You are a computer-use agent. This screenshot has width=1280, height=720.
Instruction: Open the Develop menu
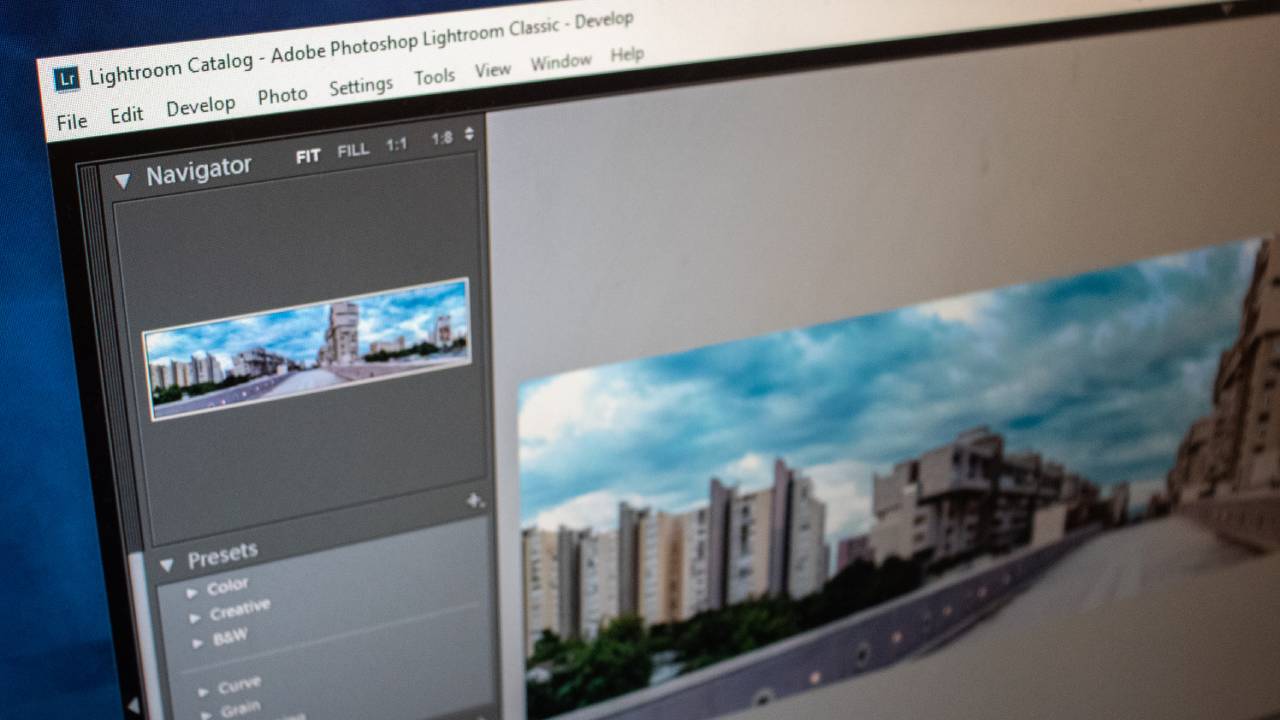pos(200,106)
